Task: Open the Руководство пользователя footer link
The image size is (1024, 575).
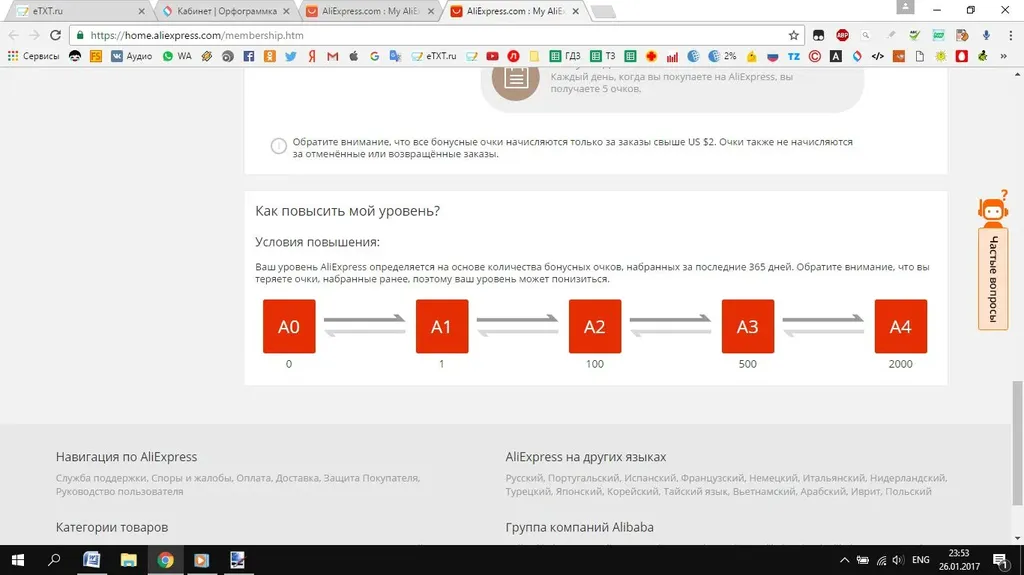Action: (120, 491)
